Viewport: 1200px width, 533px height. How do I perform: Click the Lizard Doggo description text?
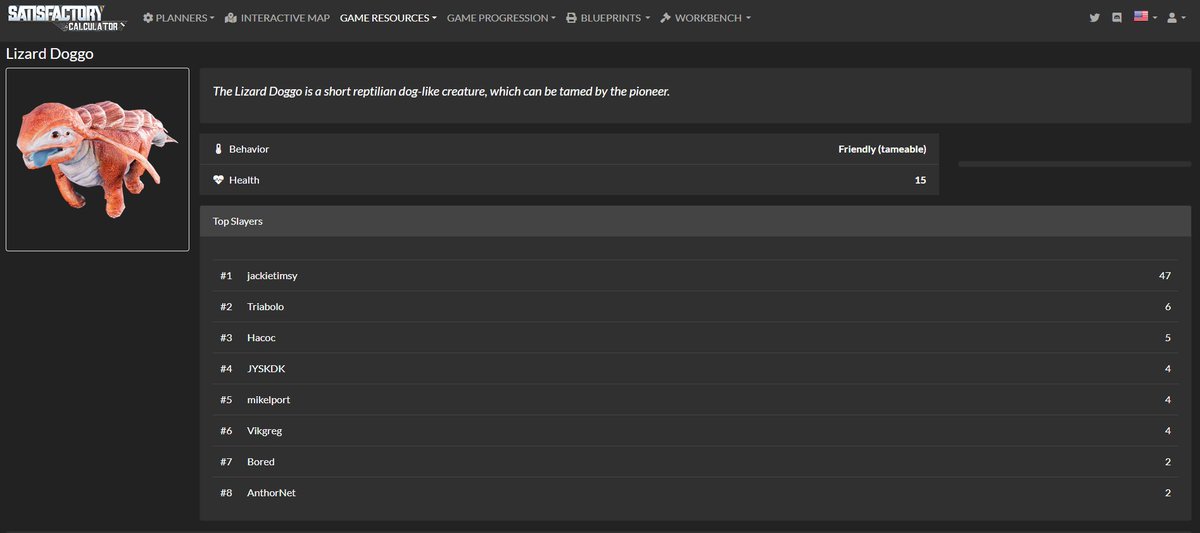(441, 91)
